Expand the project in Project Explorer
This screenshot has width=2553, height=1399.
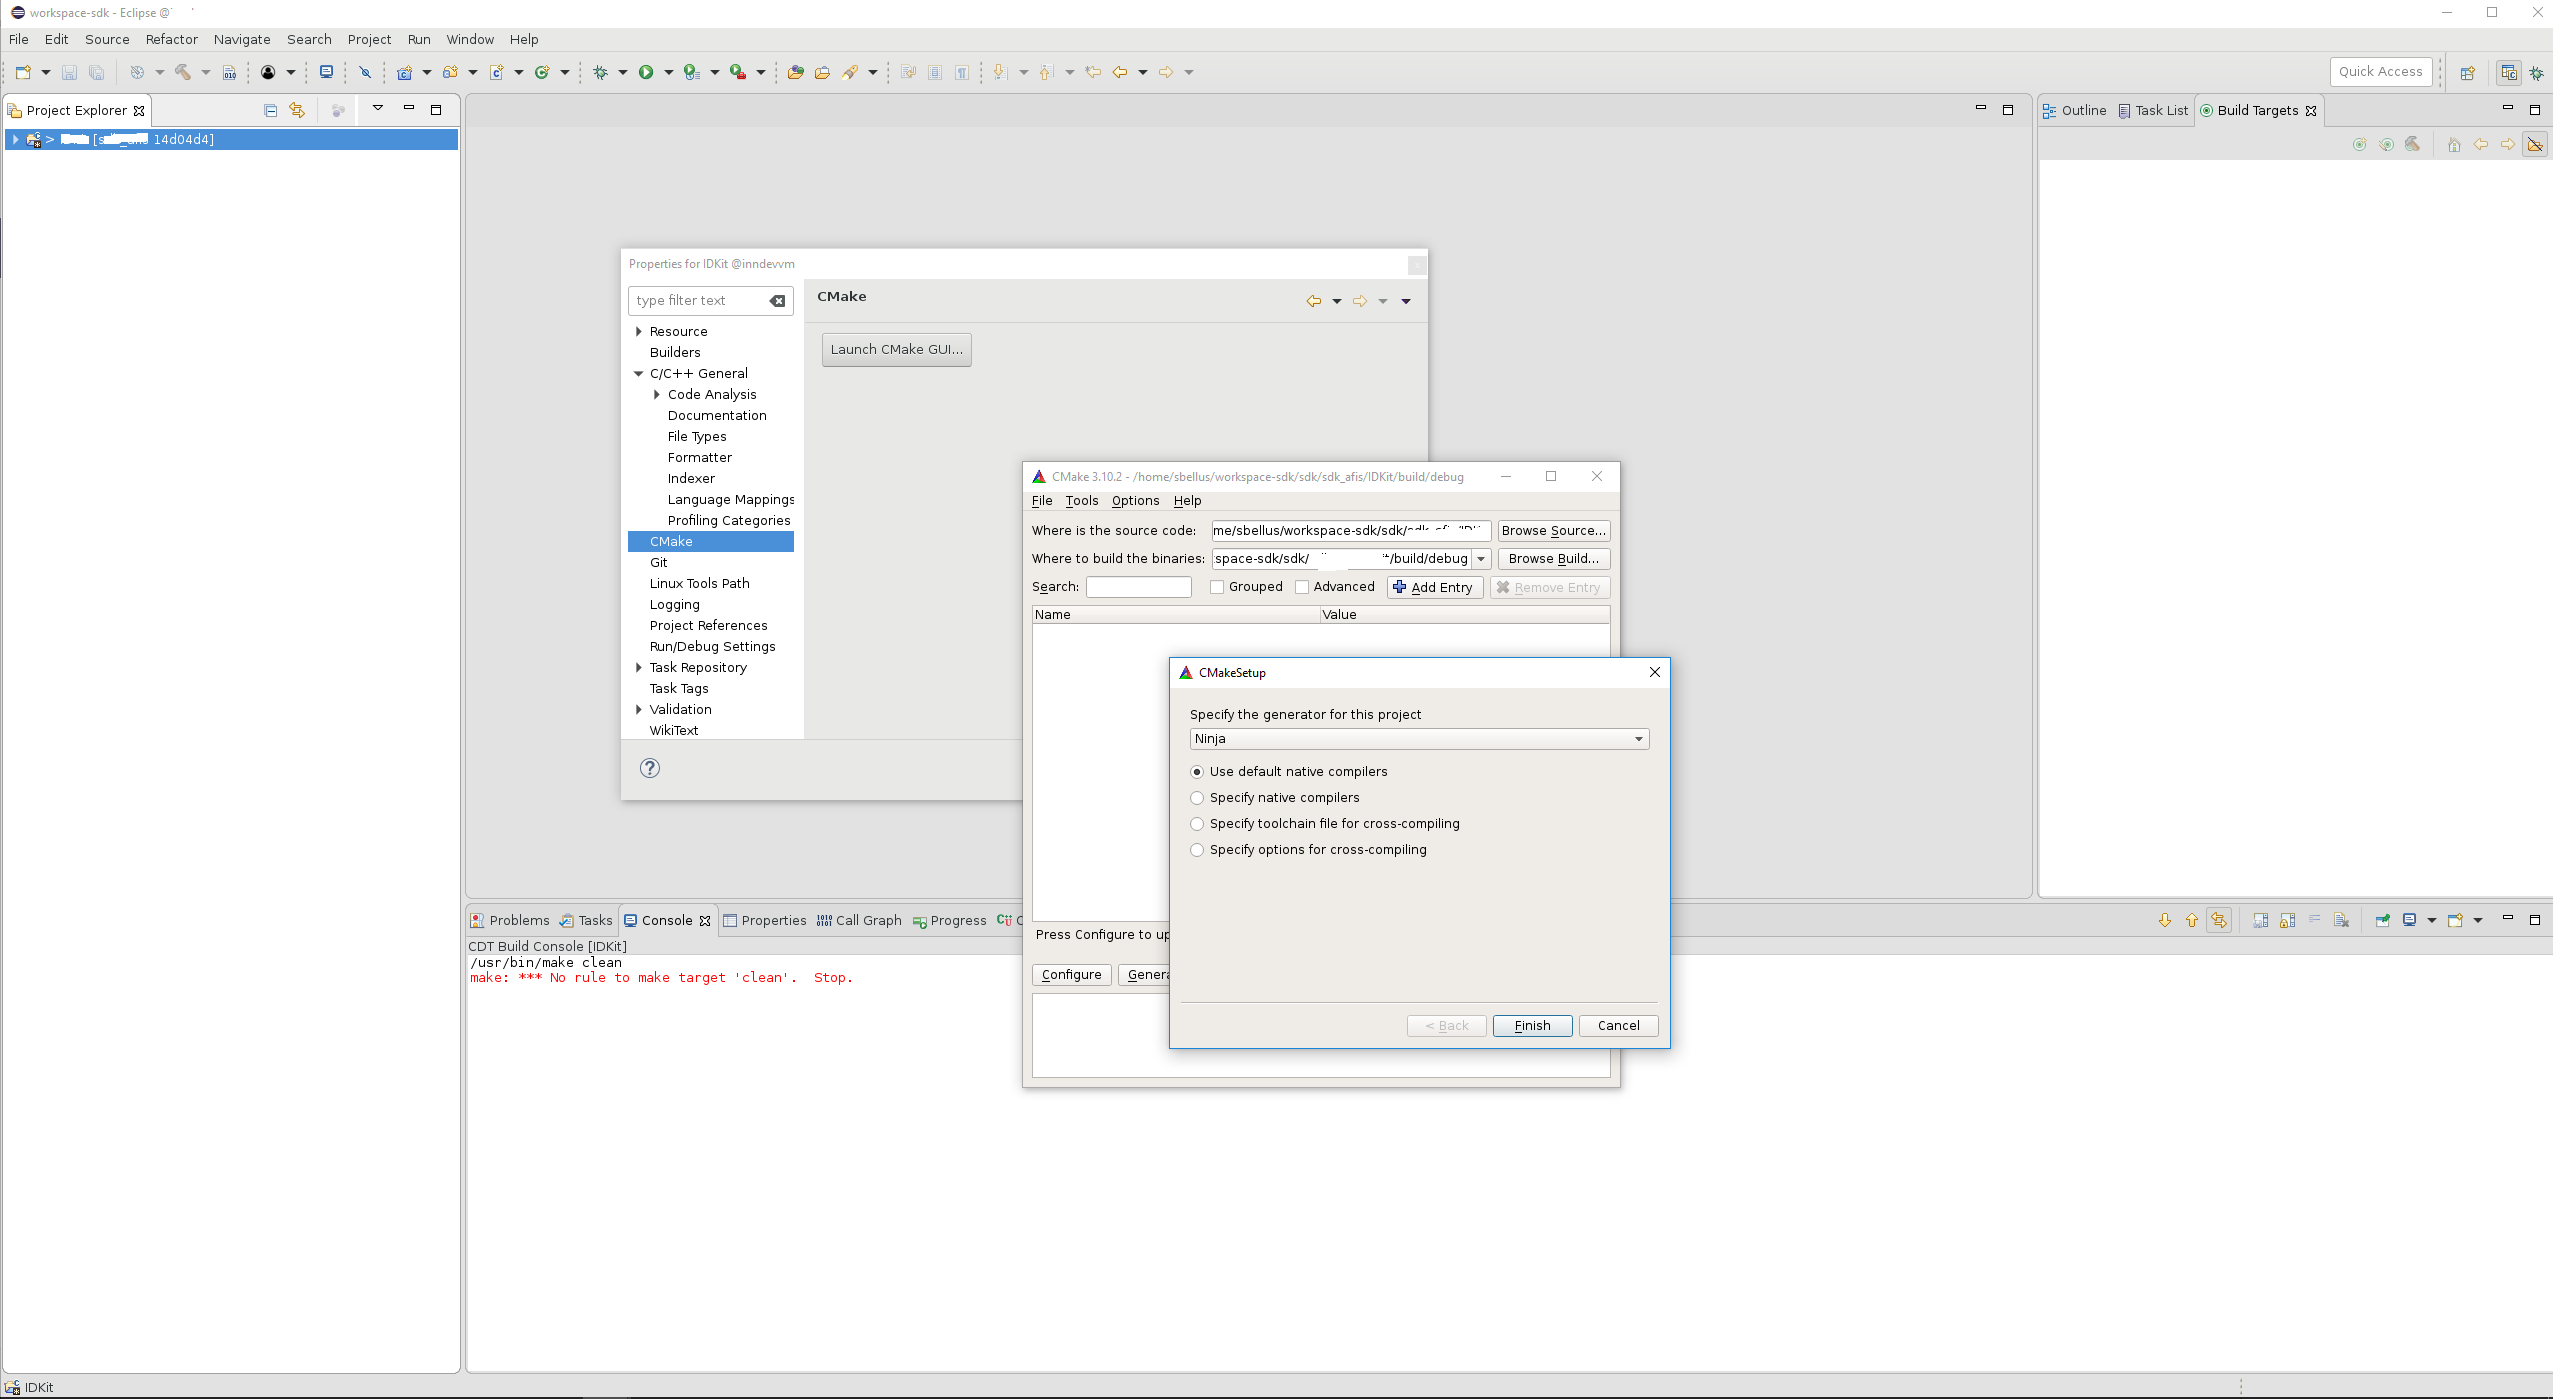click(x=15, y=139)
